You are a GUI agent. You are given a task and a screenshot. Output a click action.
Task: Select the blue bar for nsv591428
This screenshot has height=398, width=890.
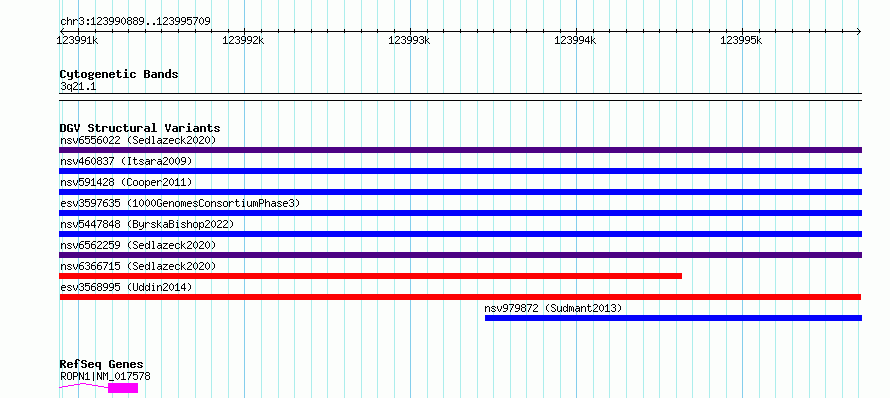tap(460, 192)
